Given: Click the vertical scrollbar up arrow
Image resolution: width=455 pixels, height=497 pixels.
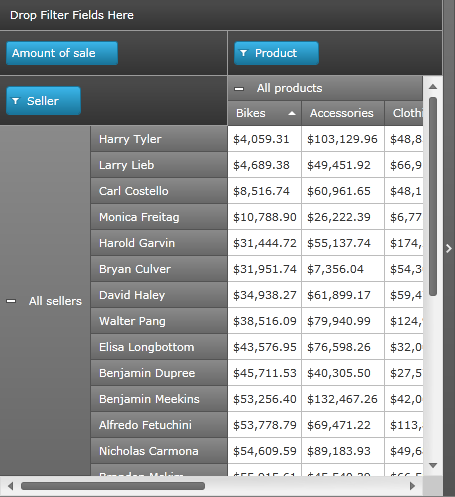Looking at the screenshot, I should tap(433, 87).
